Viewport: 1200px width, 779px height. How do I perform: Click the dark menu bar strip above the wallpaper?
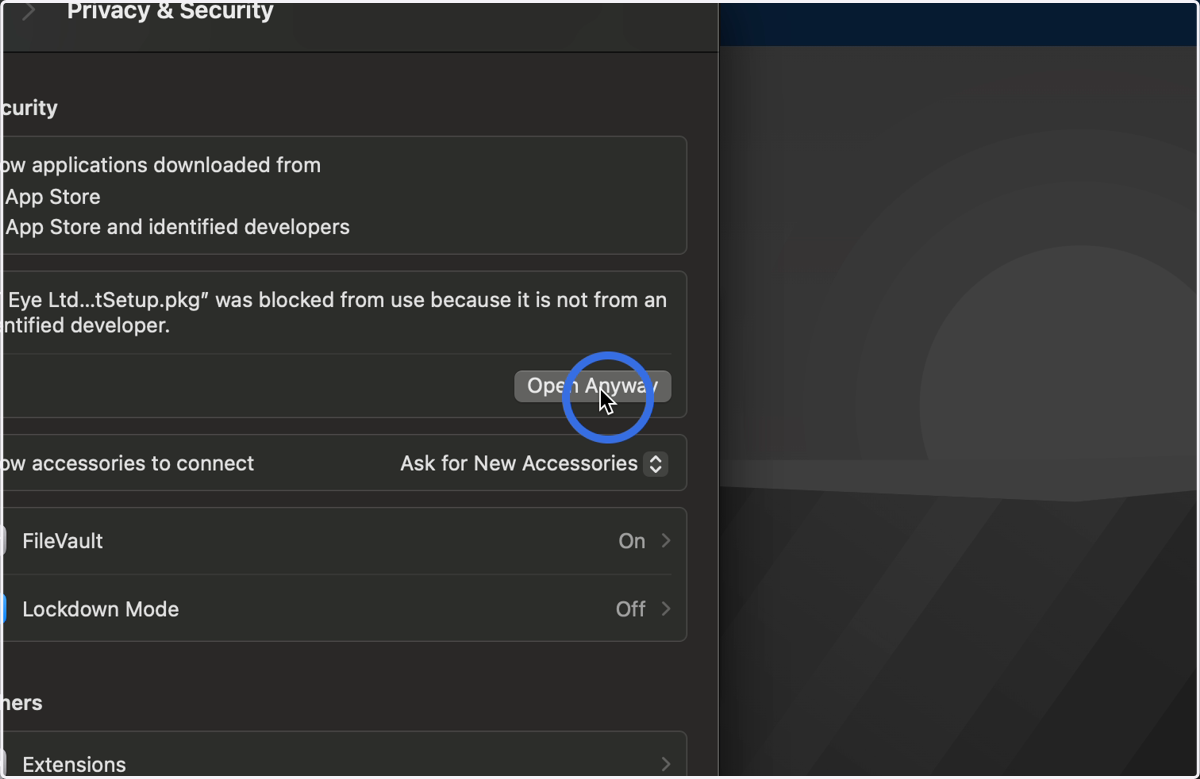coord(958,24)
